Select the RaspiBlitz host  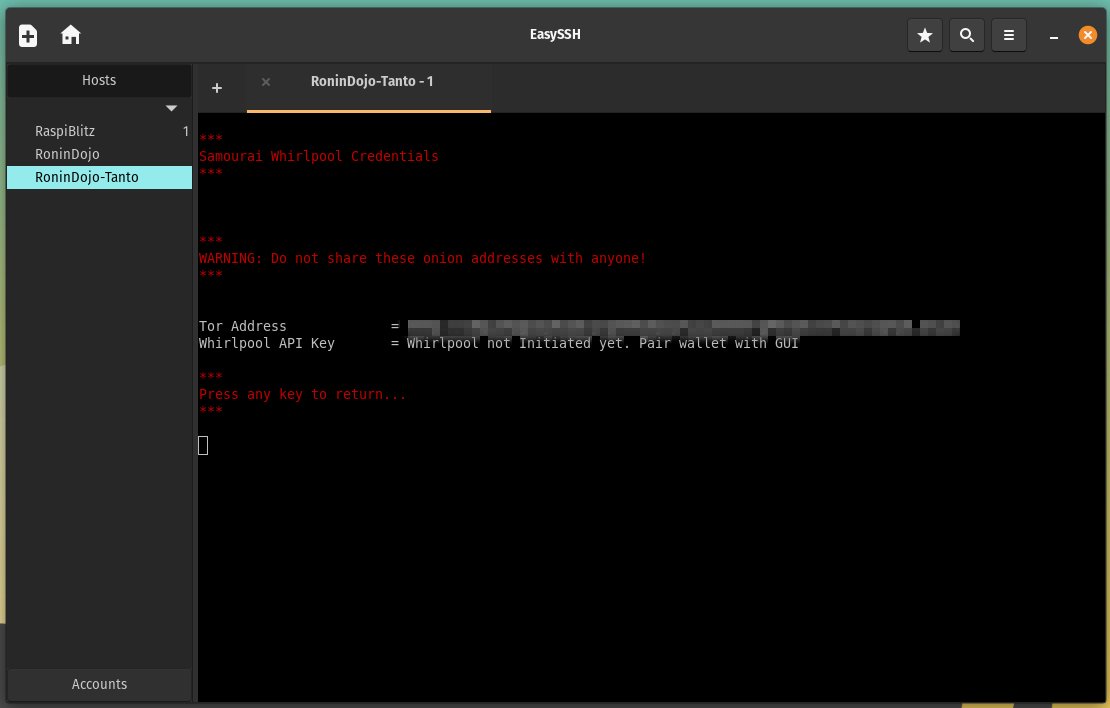tap(99, 131)
